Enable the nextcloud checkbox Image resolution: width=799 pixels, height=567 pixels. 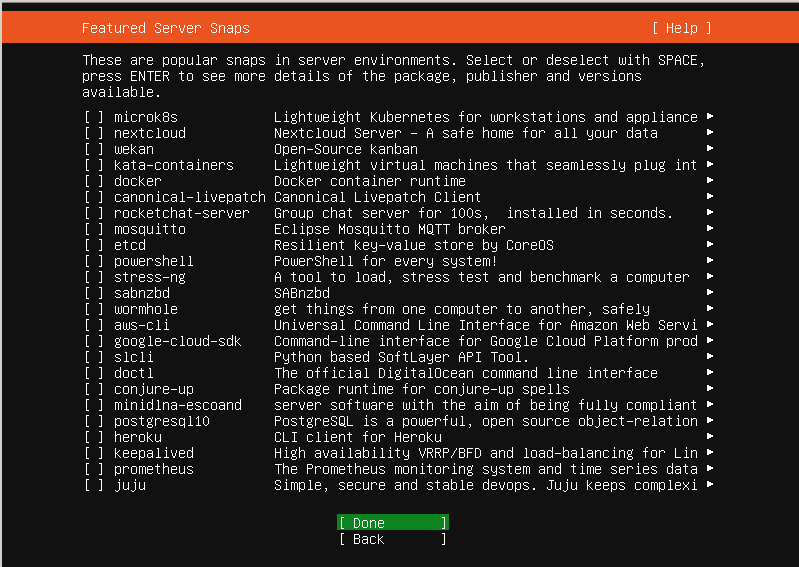[94, 133]
